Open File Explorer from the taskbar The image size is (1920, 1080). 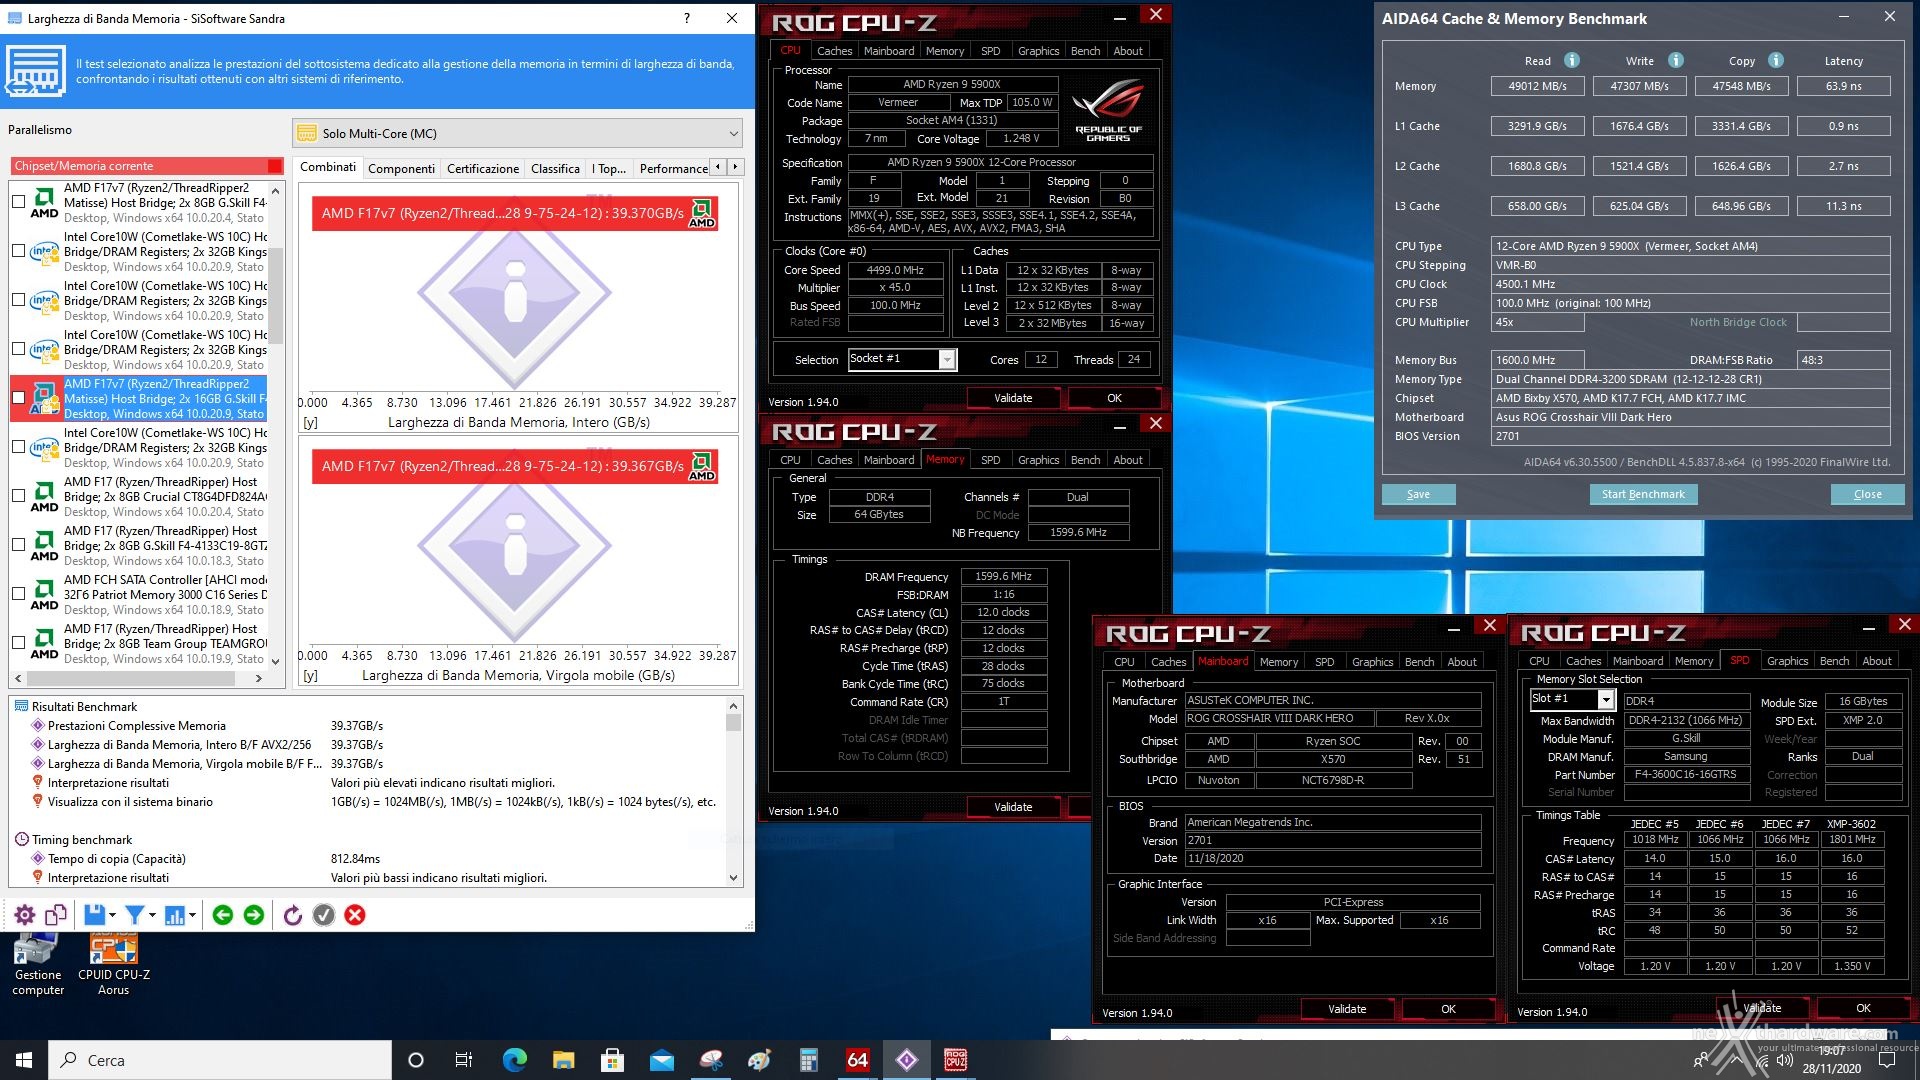click(x=563, y=1060)
